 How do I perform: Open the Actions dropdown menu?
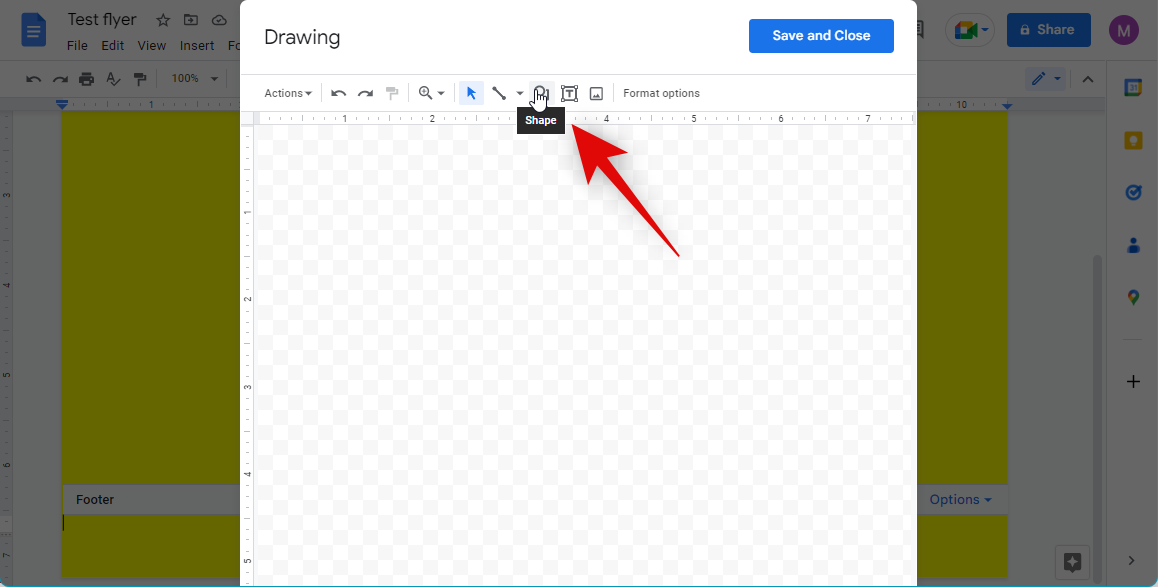click(288, 93)
